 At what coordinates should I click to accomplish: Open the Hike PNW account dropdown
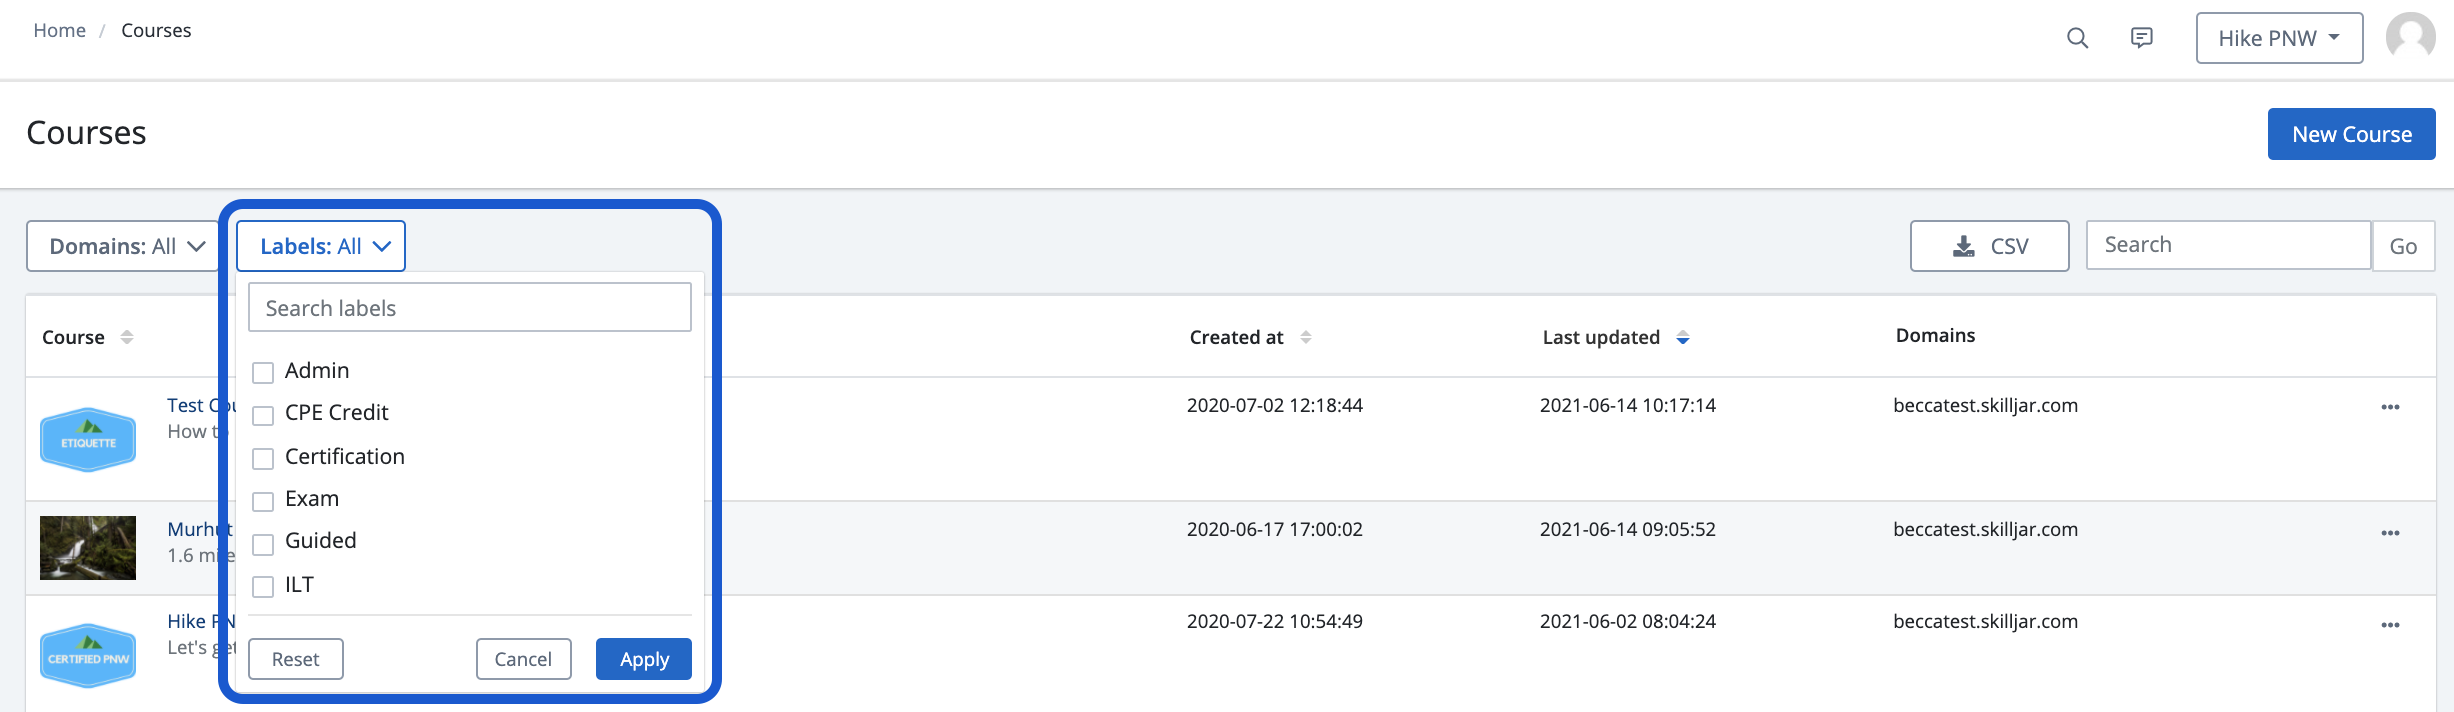2279,38
